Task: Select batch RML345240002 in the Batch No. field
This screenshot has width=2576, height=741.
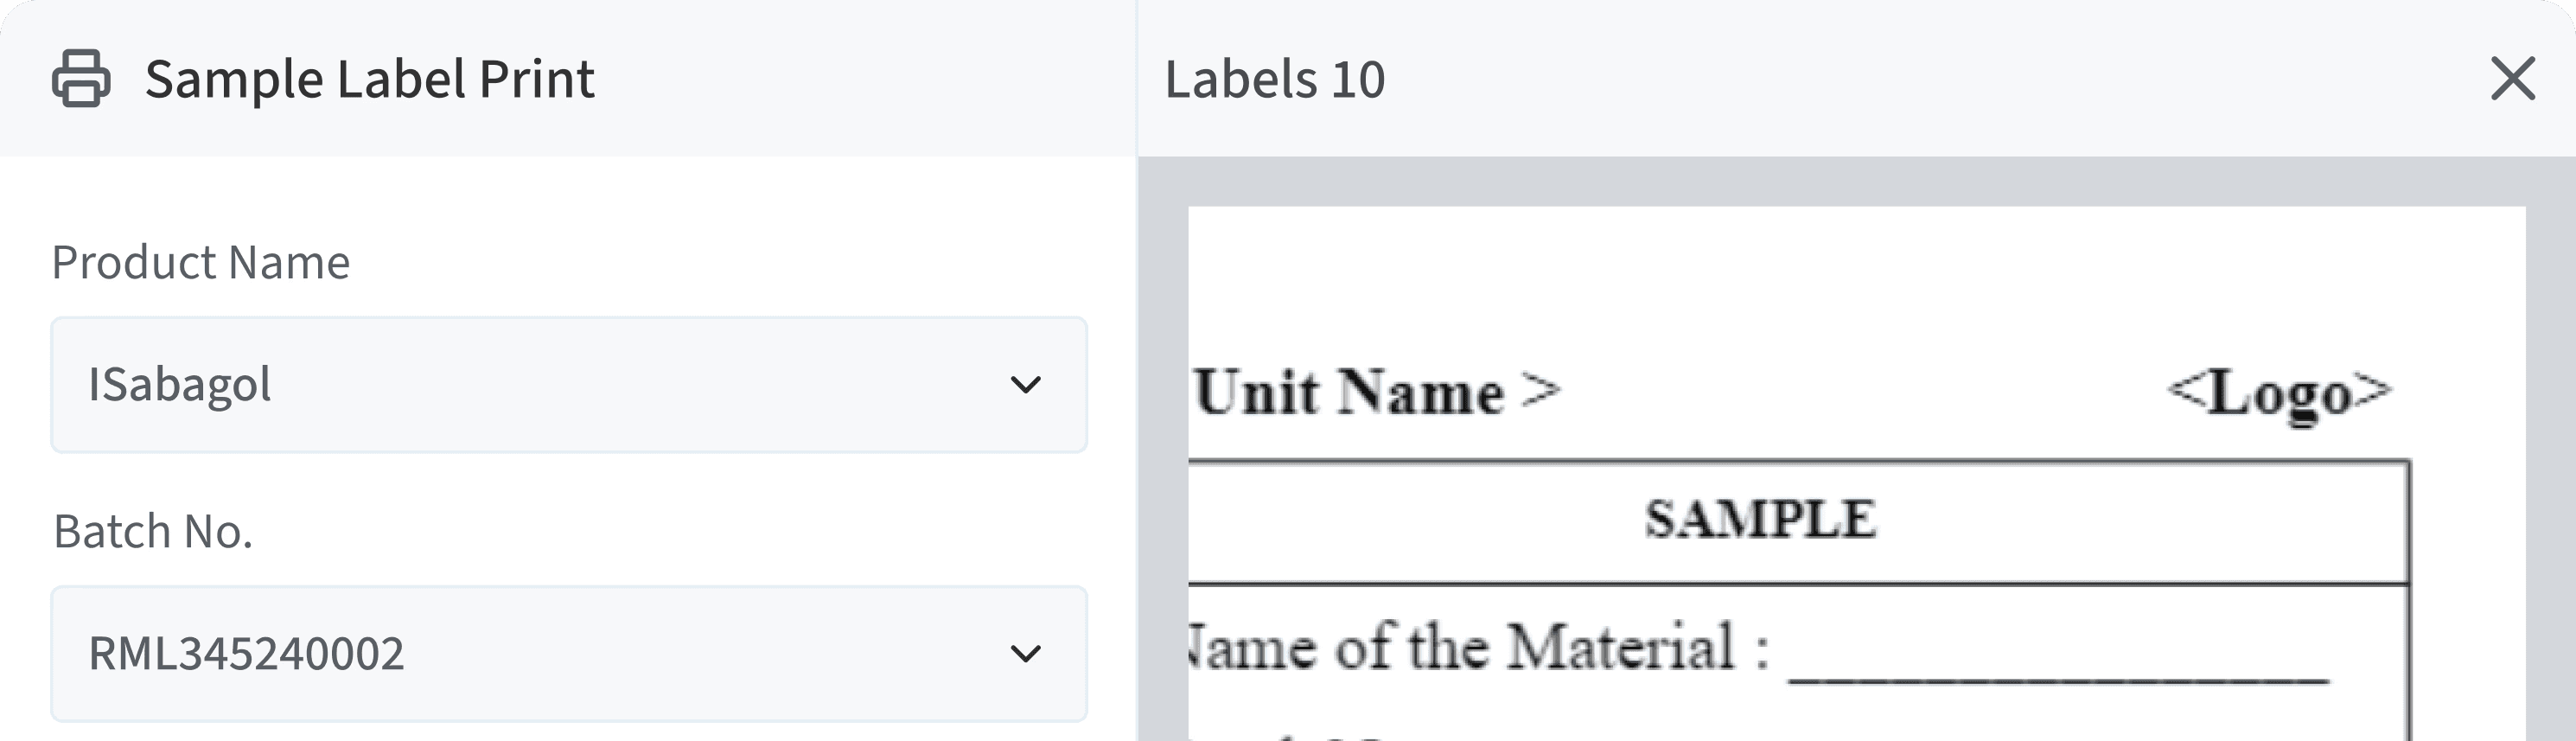Action: (x=400, y=654)
